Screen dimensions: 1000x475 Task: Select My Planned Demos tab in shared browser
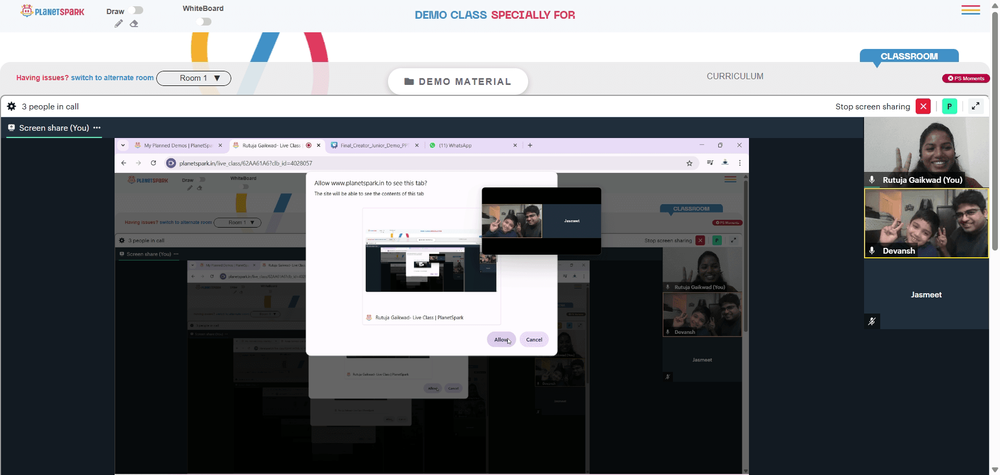(179, 145)
